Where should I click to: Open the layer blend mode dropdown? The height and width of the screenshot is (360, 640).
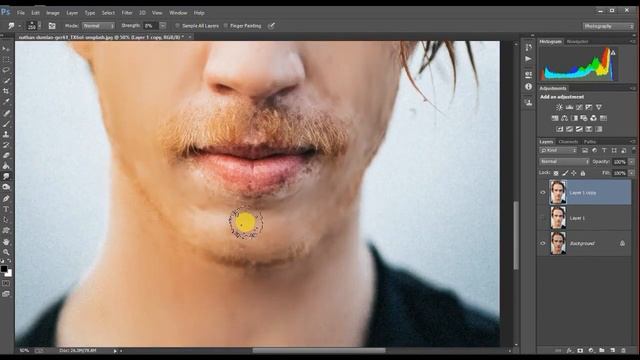564,162
